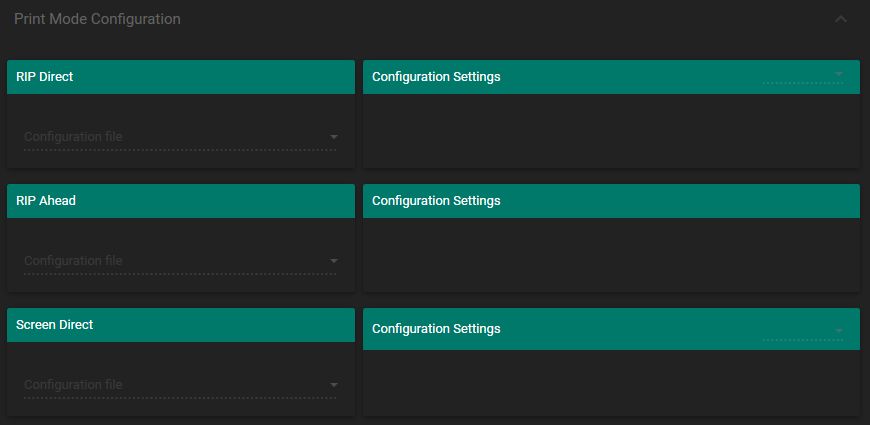This screenshot has height=425, width=870.
Task: Collapse the Print Mode Configuration section chevron
Action: 840,19
